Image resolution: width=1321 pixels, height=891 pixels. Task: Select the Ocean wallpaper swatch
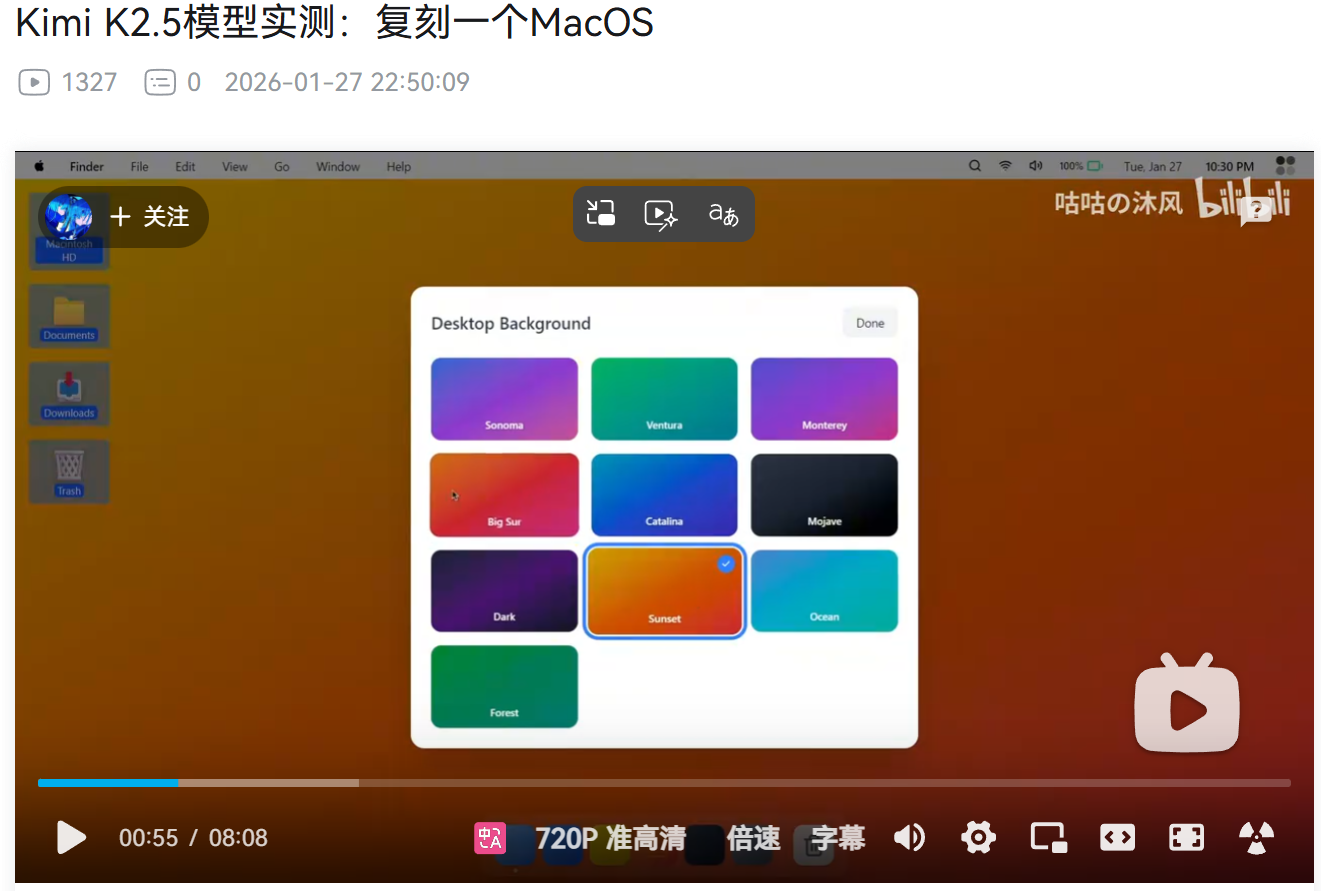824,589
